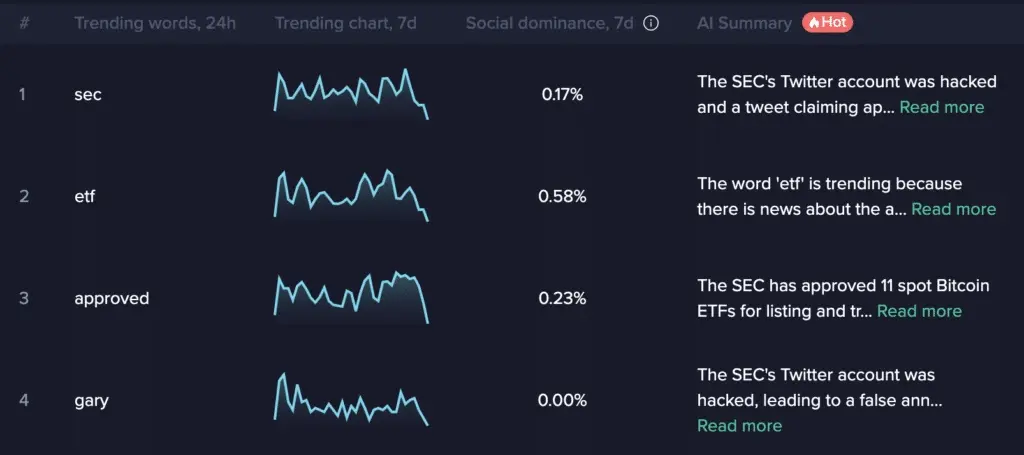Select the trending word 'gary'

[x=91, y=401]
